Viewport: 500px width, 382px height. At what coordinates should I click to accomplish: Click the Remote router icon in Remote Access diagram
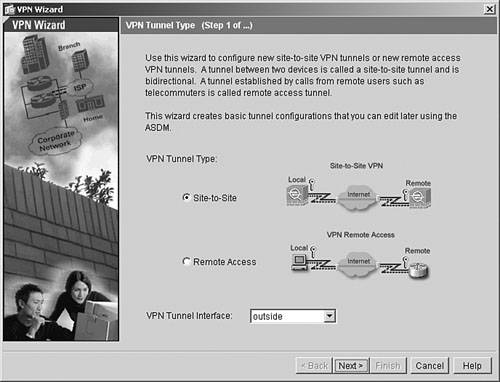click(x=419, y=270)
